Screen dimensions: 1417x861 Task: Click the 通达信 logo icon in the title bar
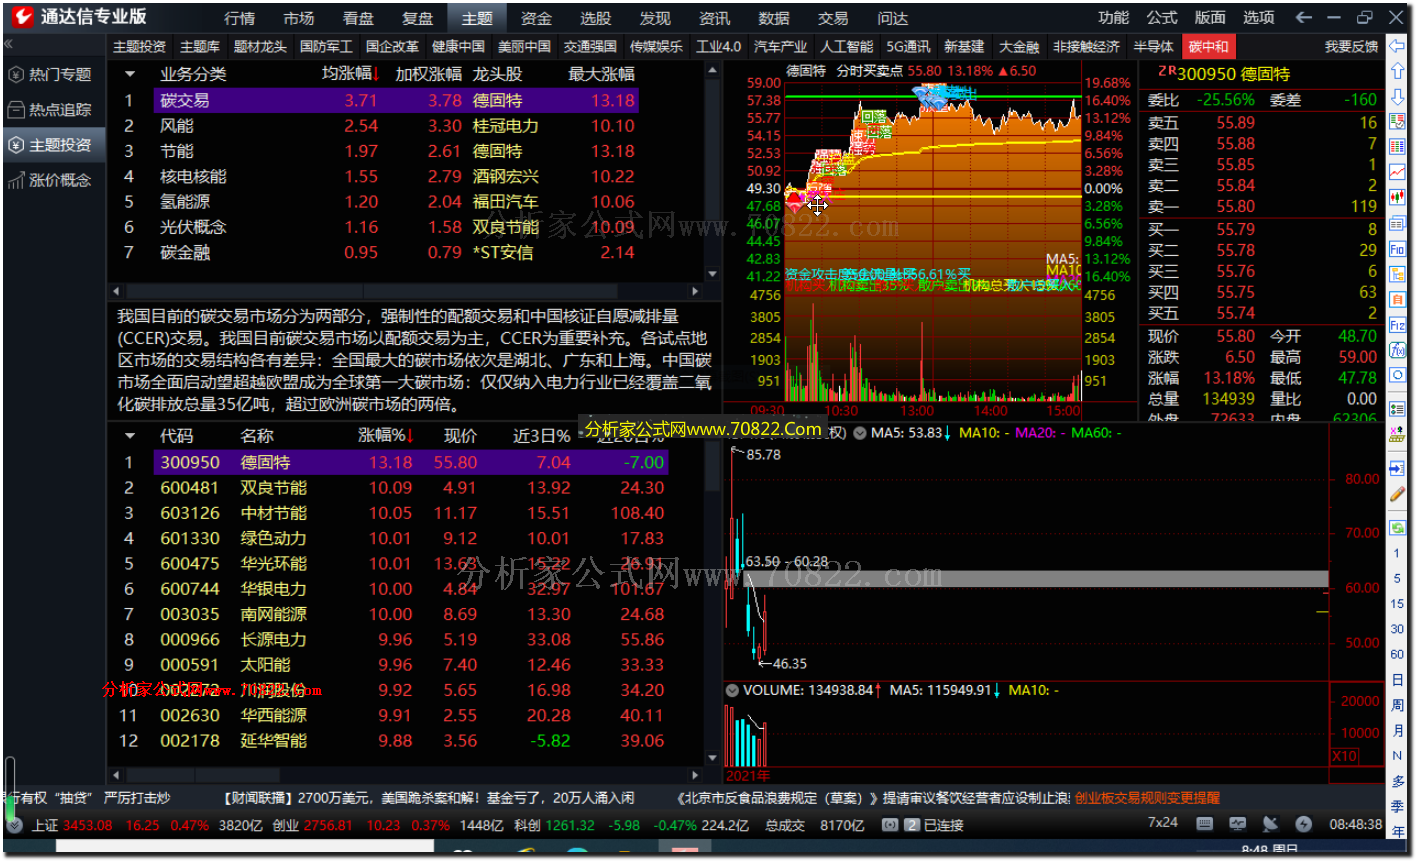[21, 17]
